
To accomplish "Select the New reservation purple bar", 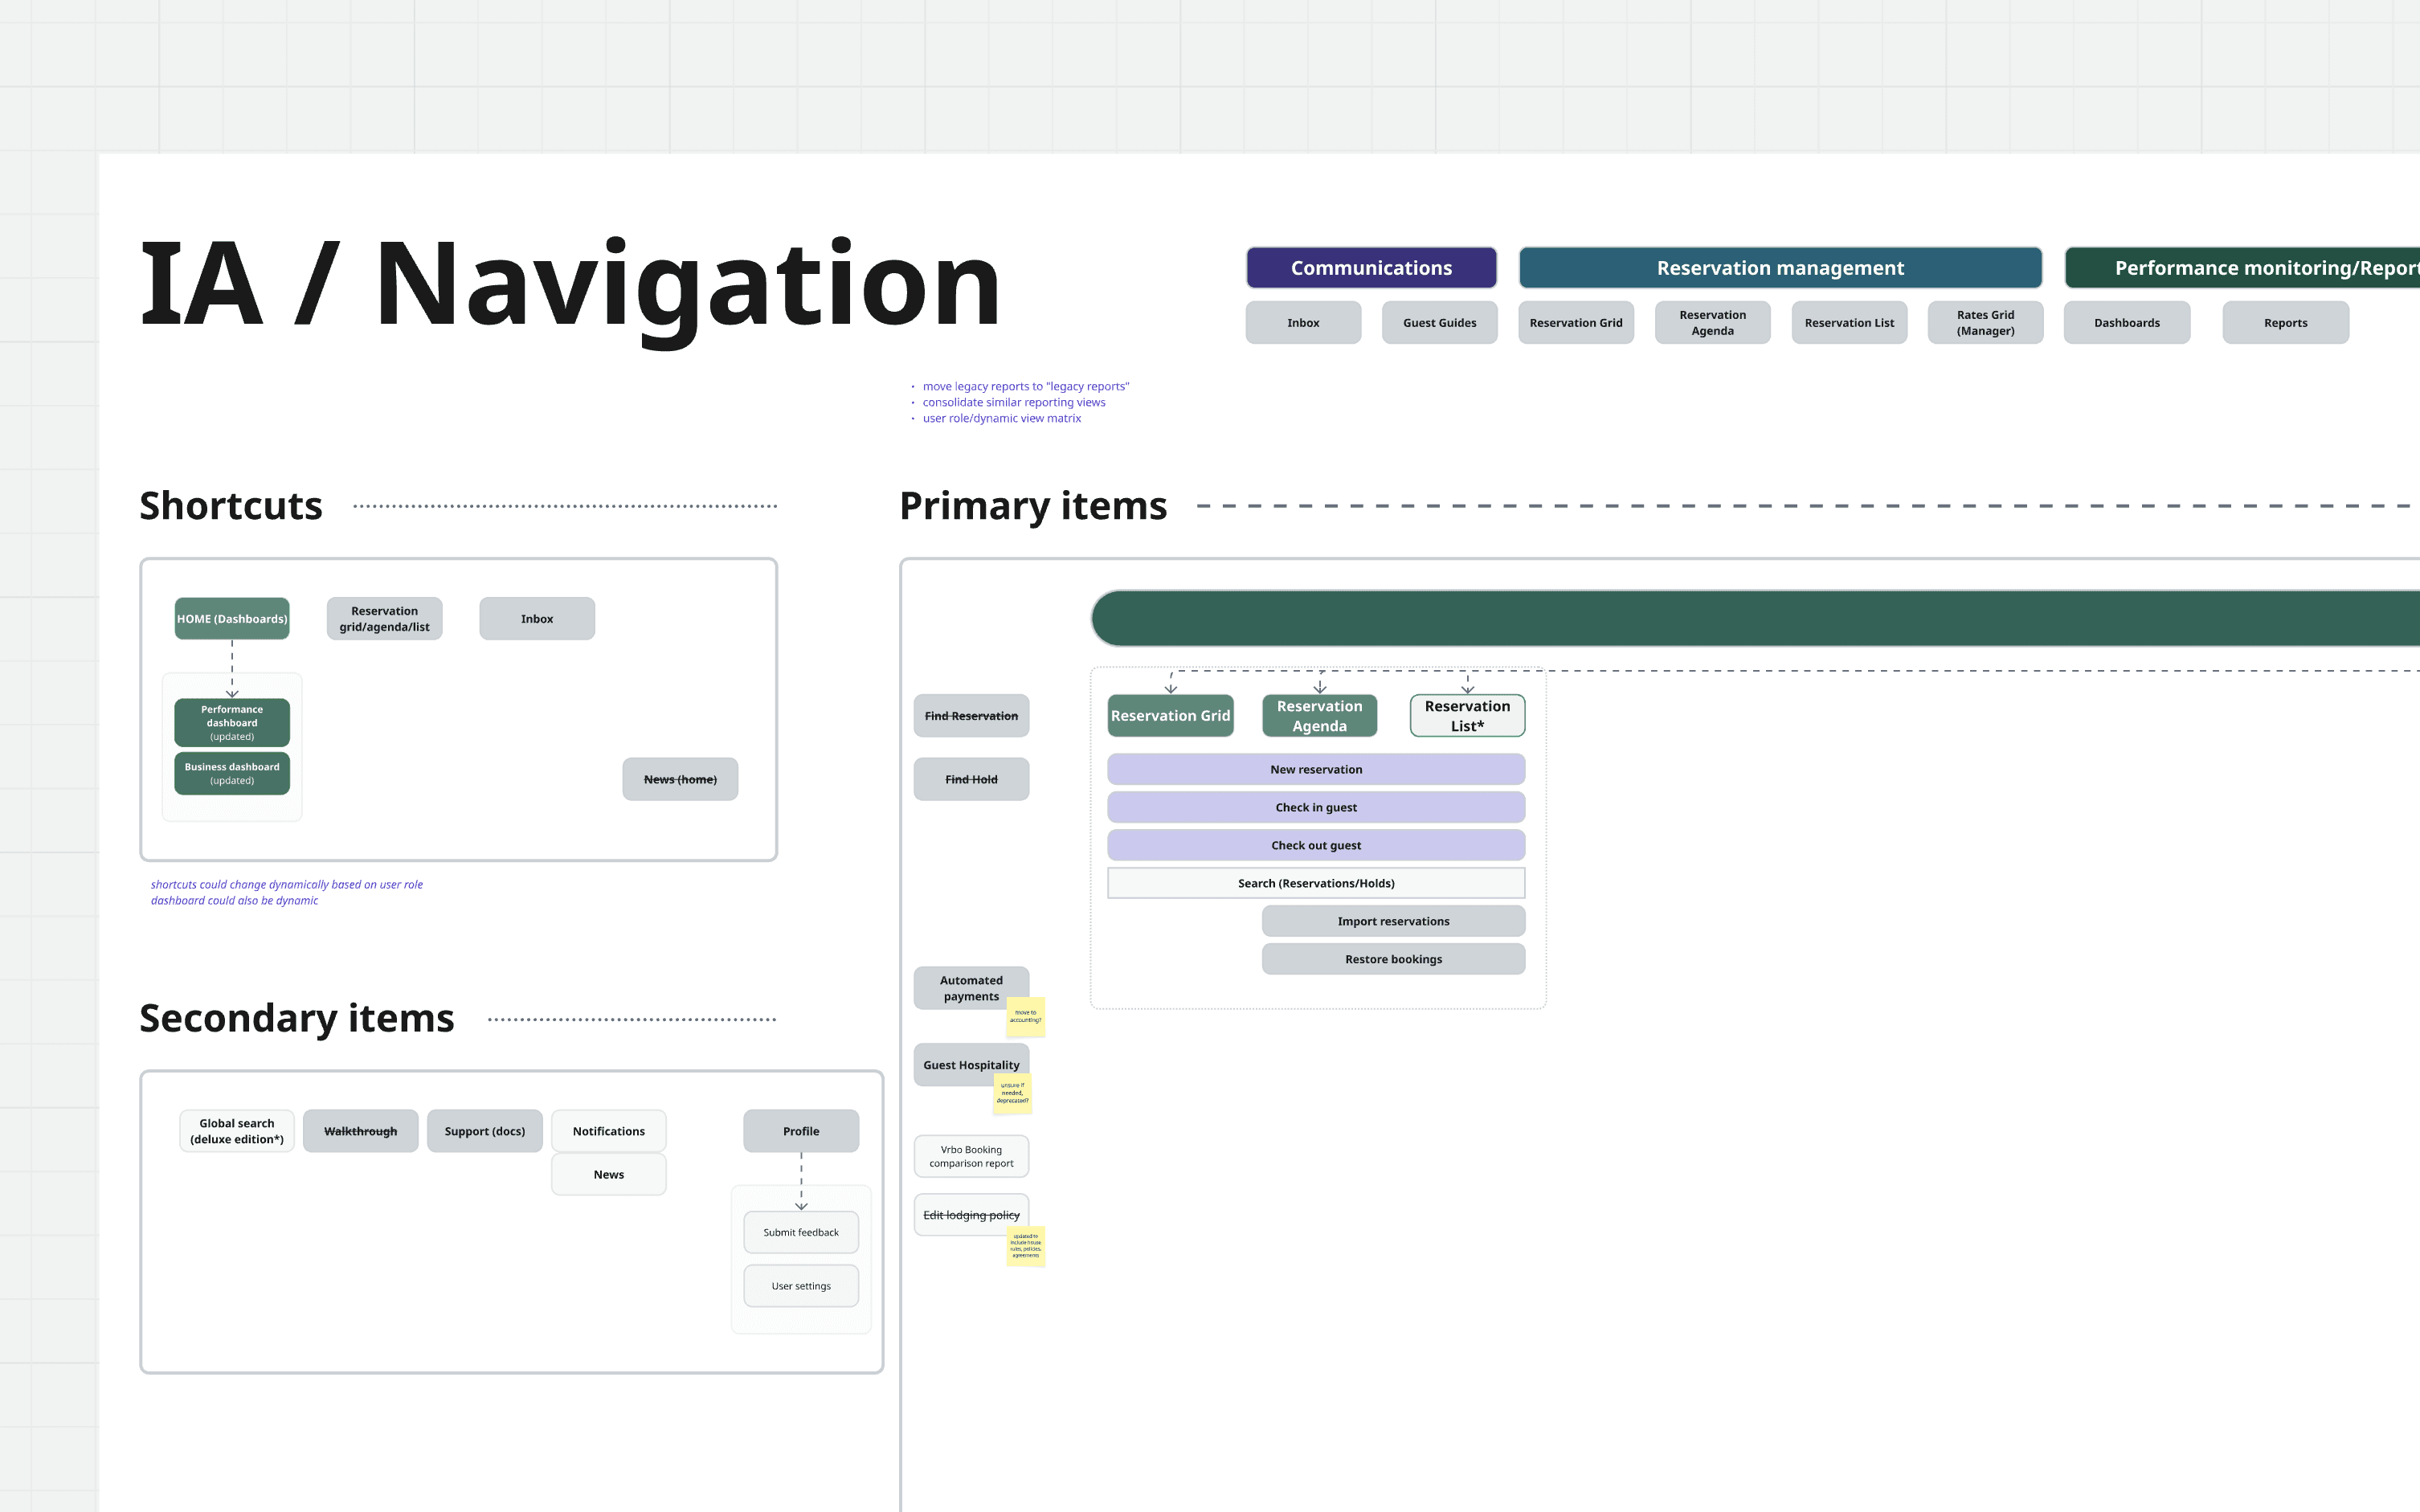I will (1315, 769).
